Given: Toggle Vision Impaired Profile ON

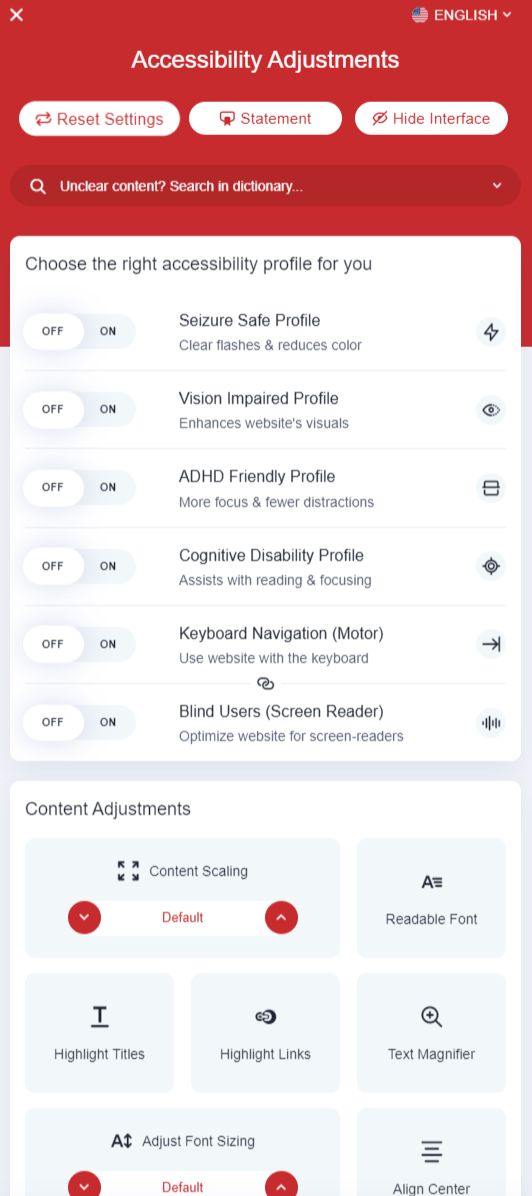Looking at the screenshot, I should 108,410.
